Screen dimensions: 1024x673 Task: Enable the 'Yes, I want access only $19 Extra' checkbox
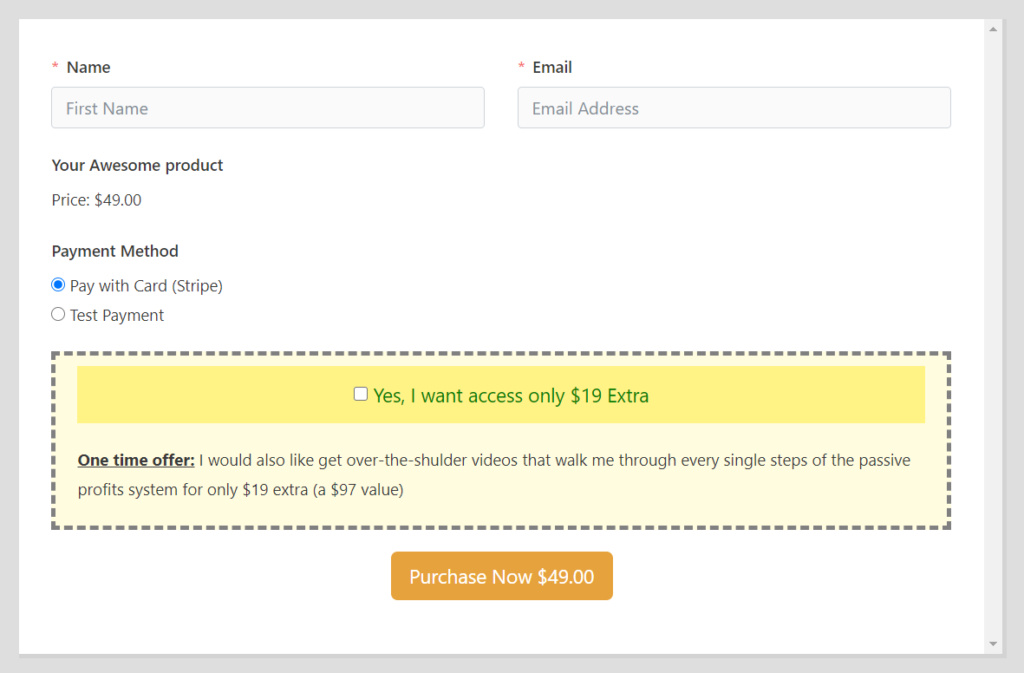click(x=360, y=394)
